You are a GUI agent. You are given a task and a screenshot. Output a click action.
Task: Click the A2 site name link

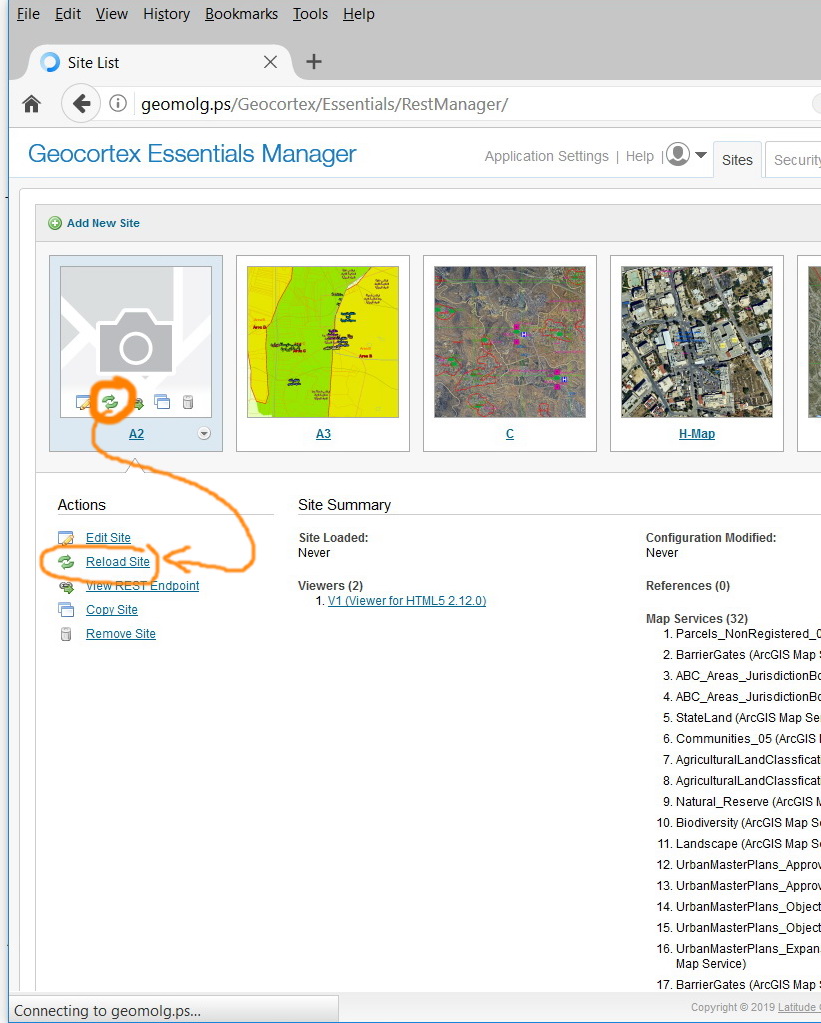click(136, 434)
